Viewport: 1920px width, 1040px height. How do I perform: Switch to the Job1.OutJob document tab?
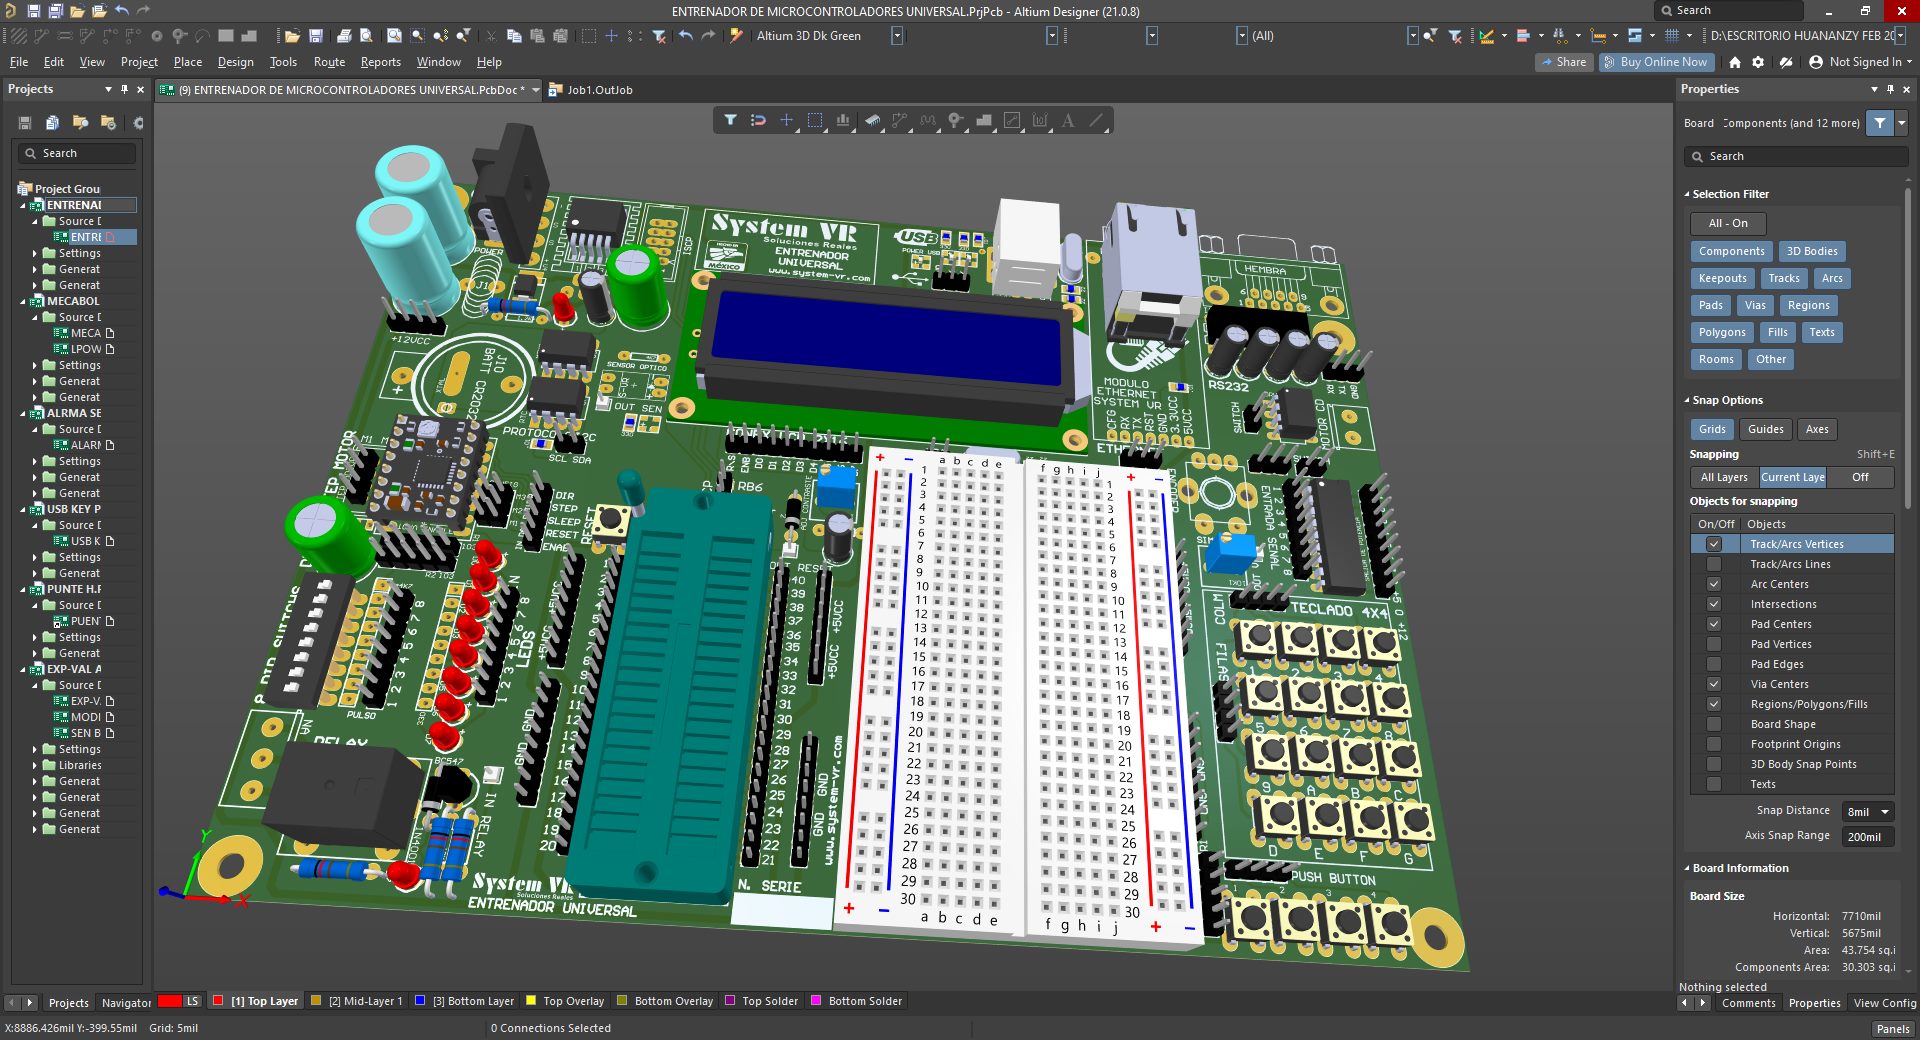(599, 90)
